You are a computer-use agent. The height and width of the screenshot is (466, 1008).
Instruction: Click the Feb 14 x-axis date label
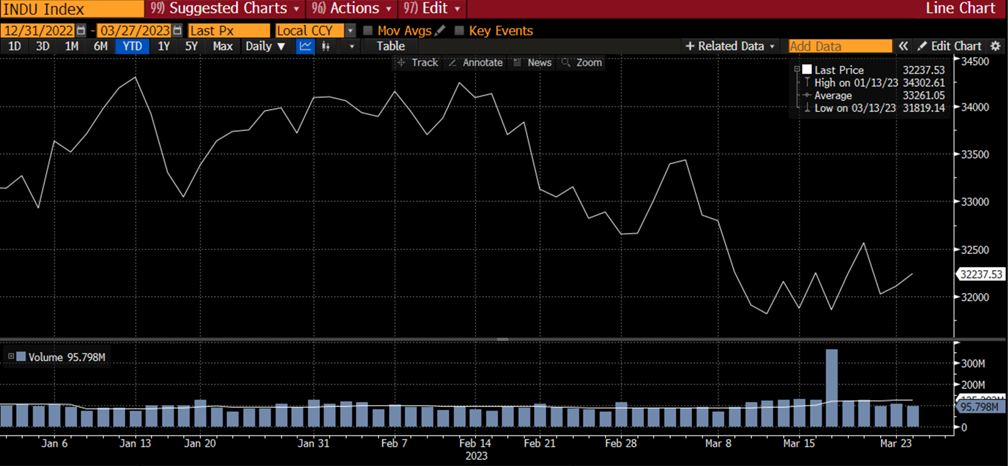(x=476, y=444)
